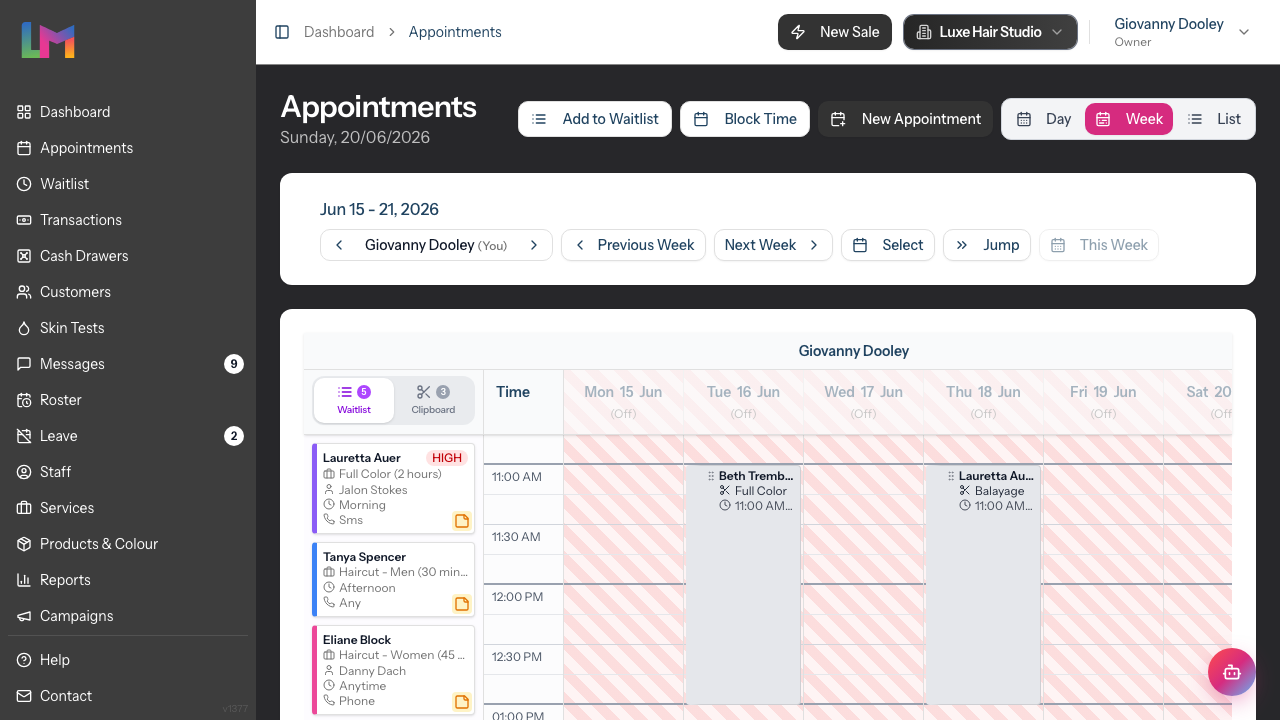Viewport: 1280px width, 720px height.
Task: Click the New Appointment button
Action: click(x=906, y=119)
